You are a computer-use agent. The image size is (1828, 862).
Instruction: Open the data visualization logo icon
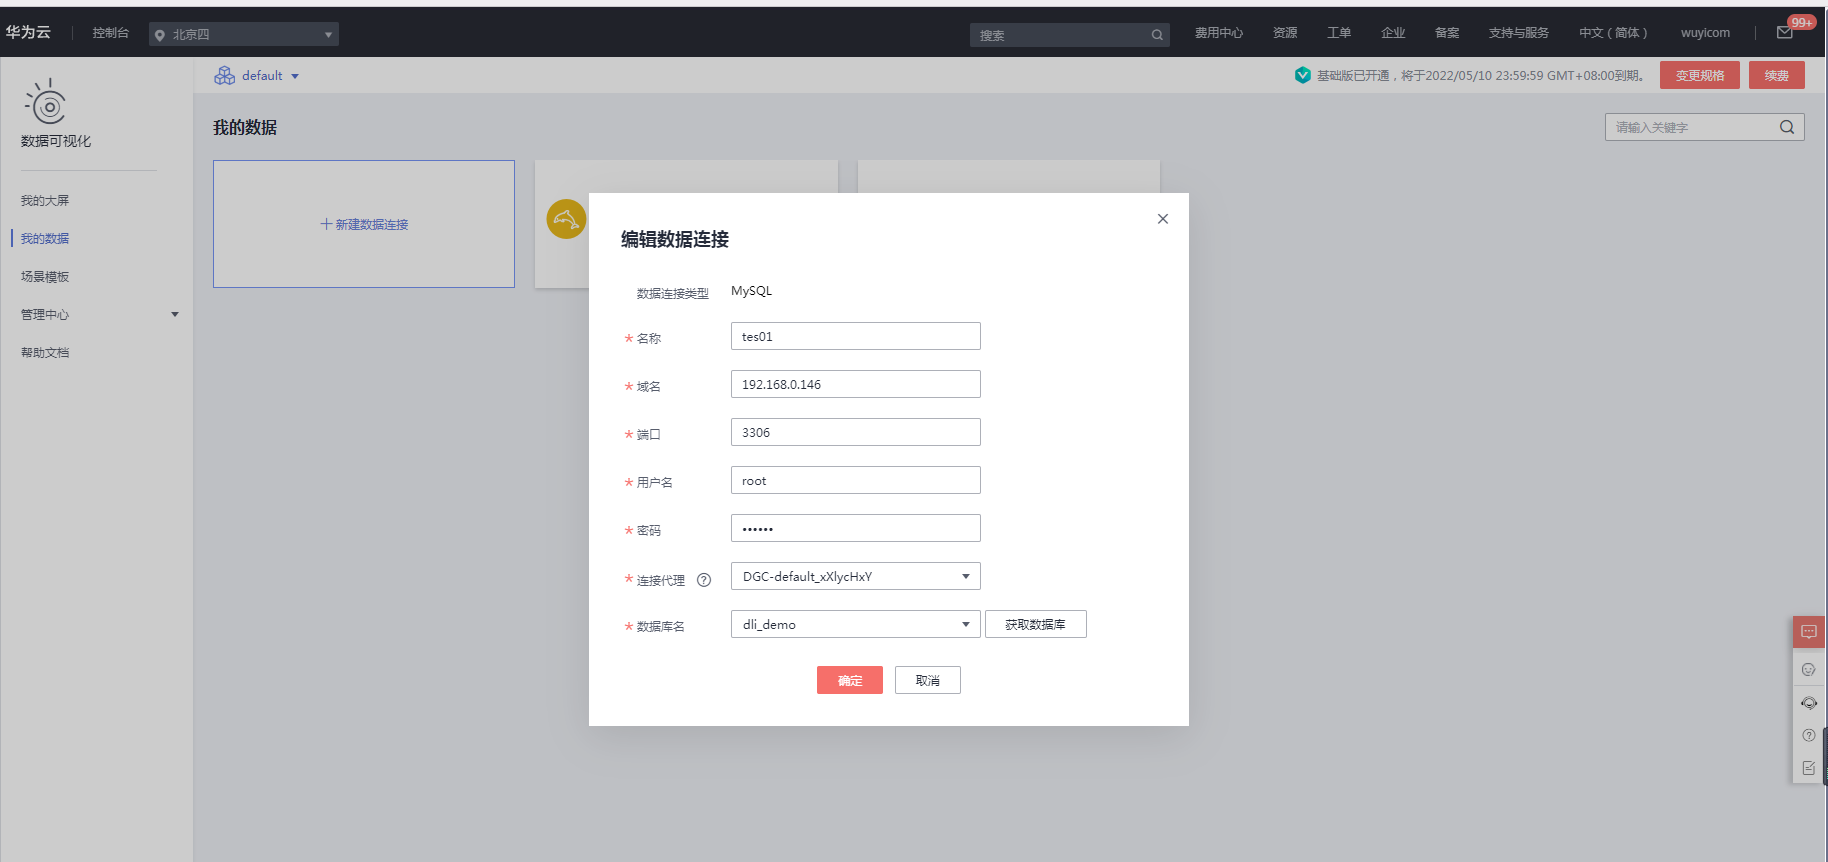tap(47, 103)
